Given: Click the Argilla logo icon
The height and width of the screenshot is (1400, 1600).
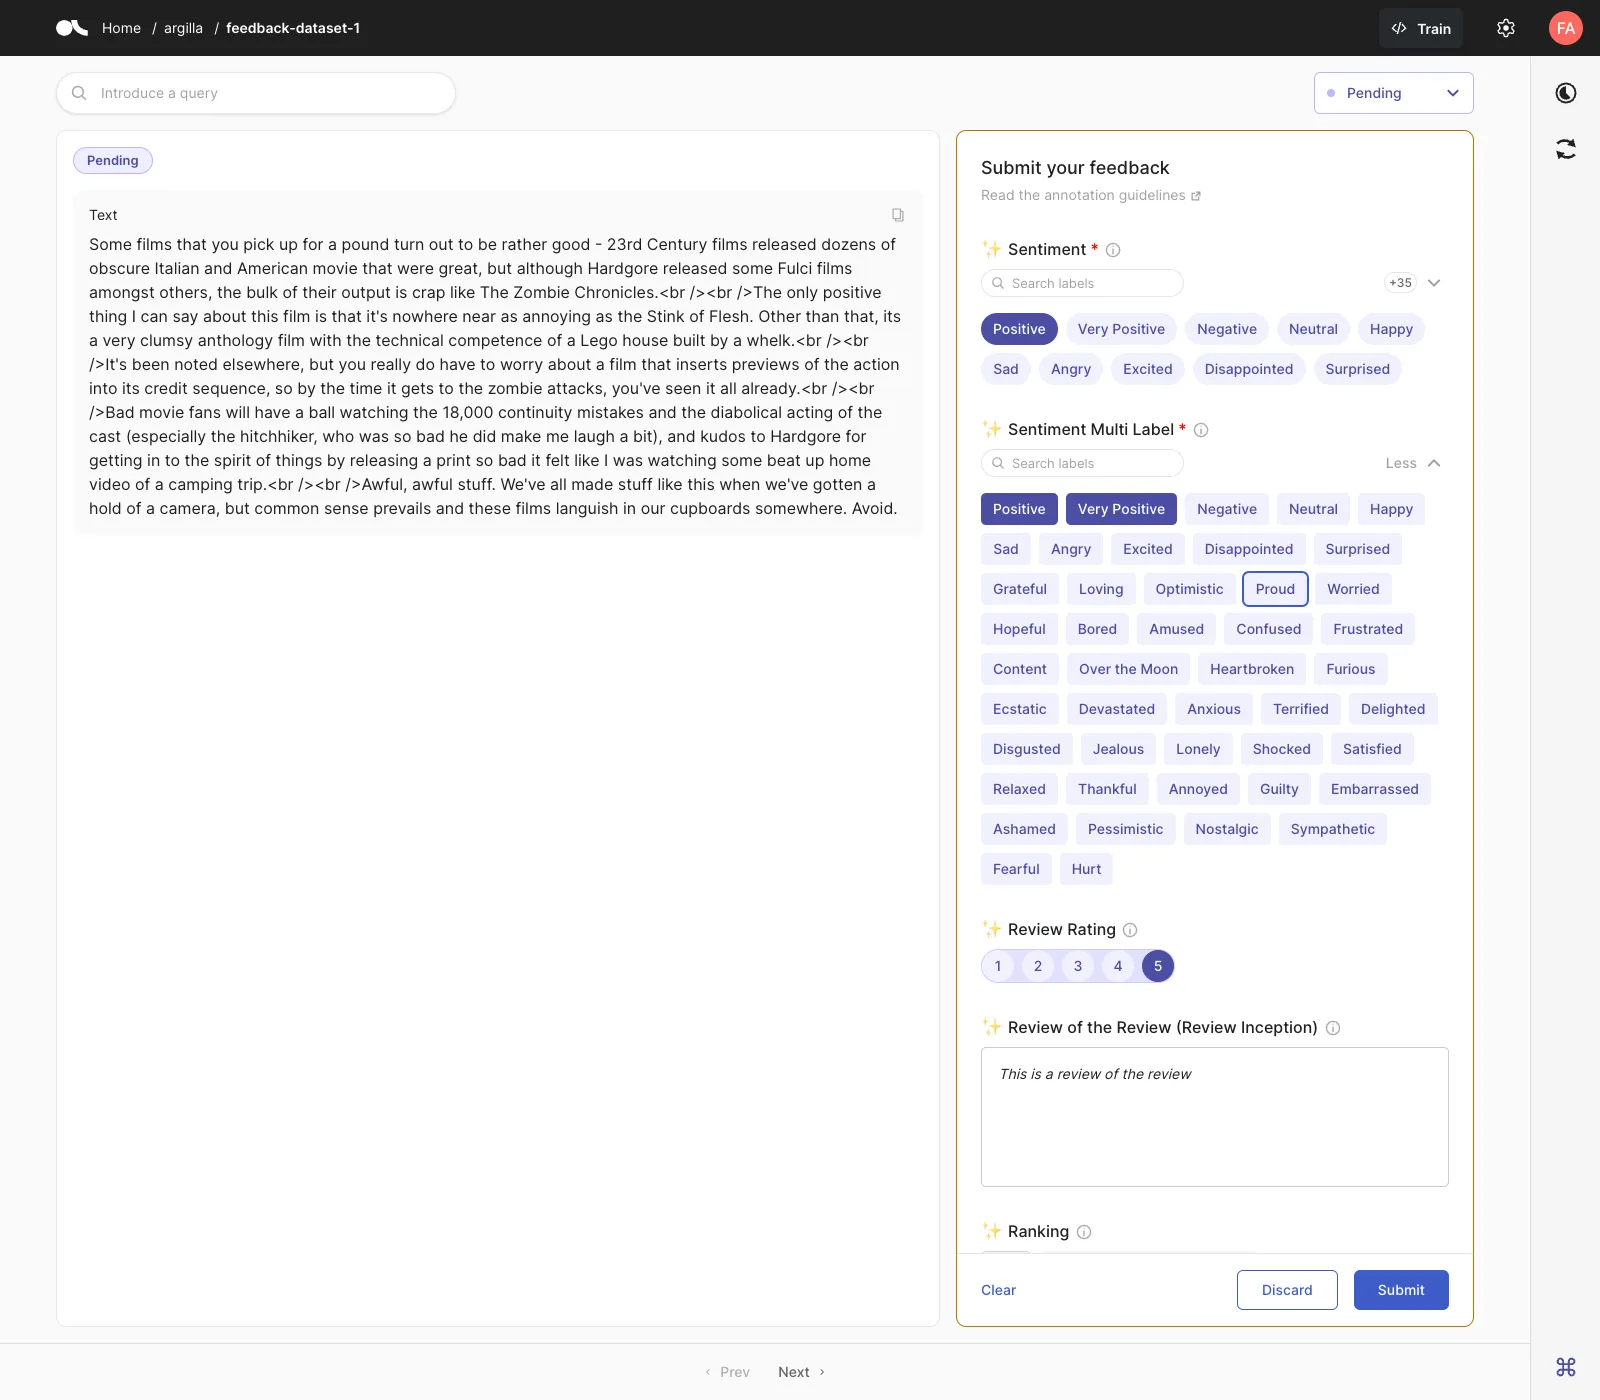Looking at the screenshot, I should pyautogui.click(x=72, y=28).
